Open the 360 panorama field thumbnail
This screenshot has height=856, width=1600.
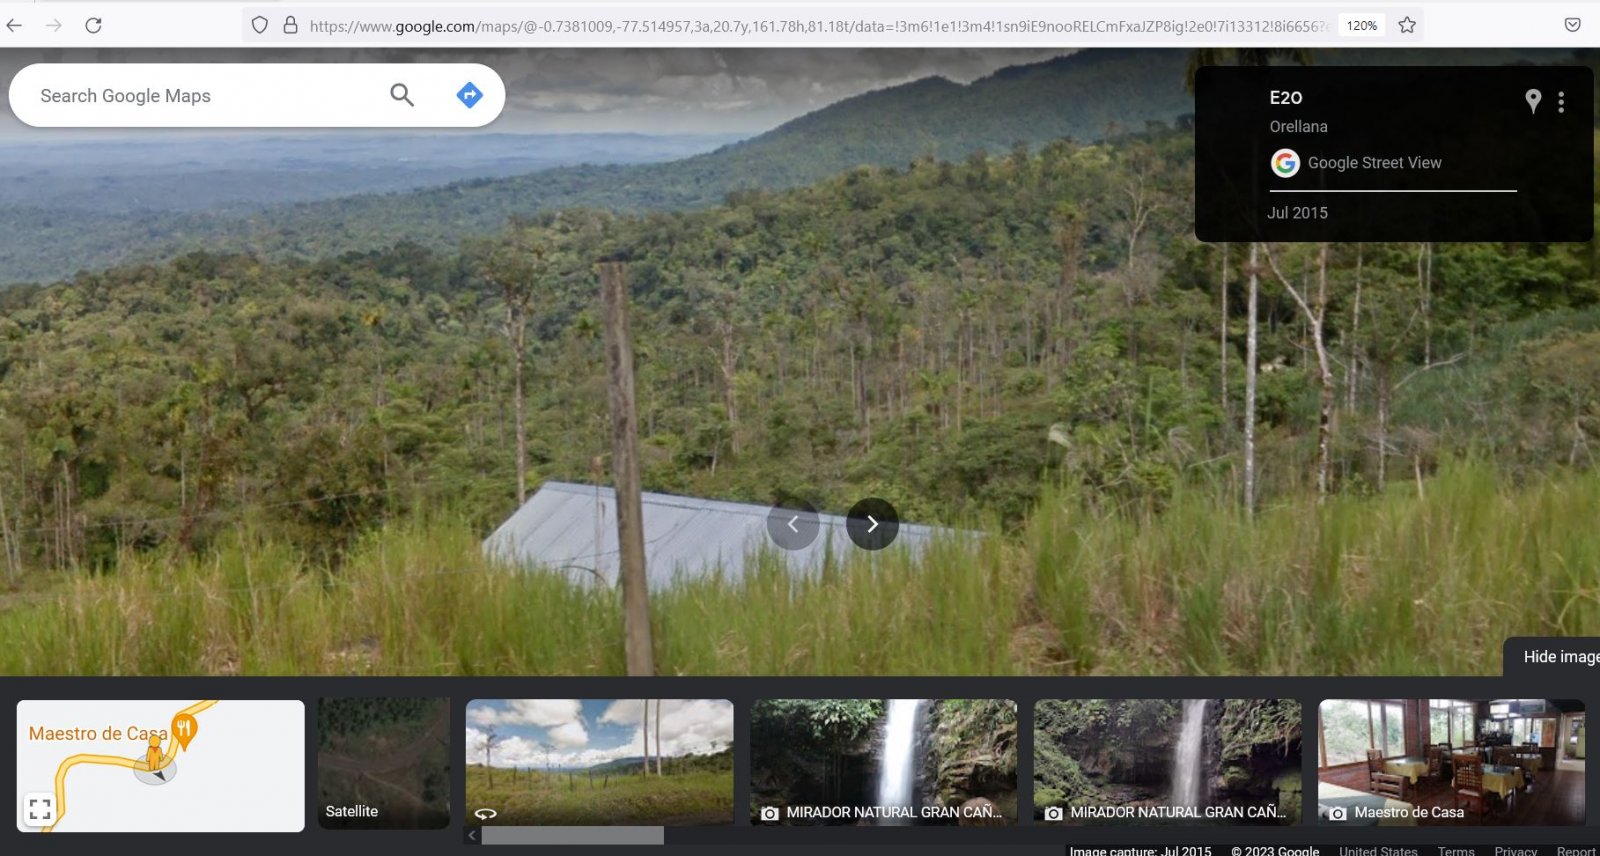[599, 761]
